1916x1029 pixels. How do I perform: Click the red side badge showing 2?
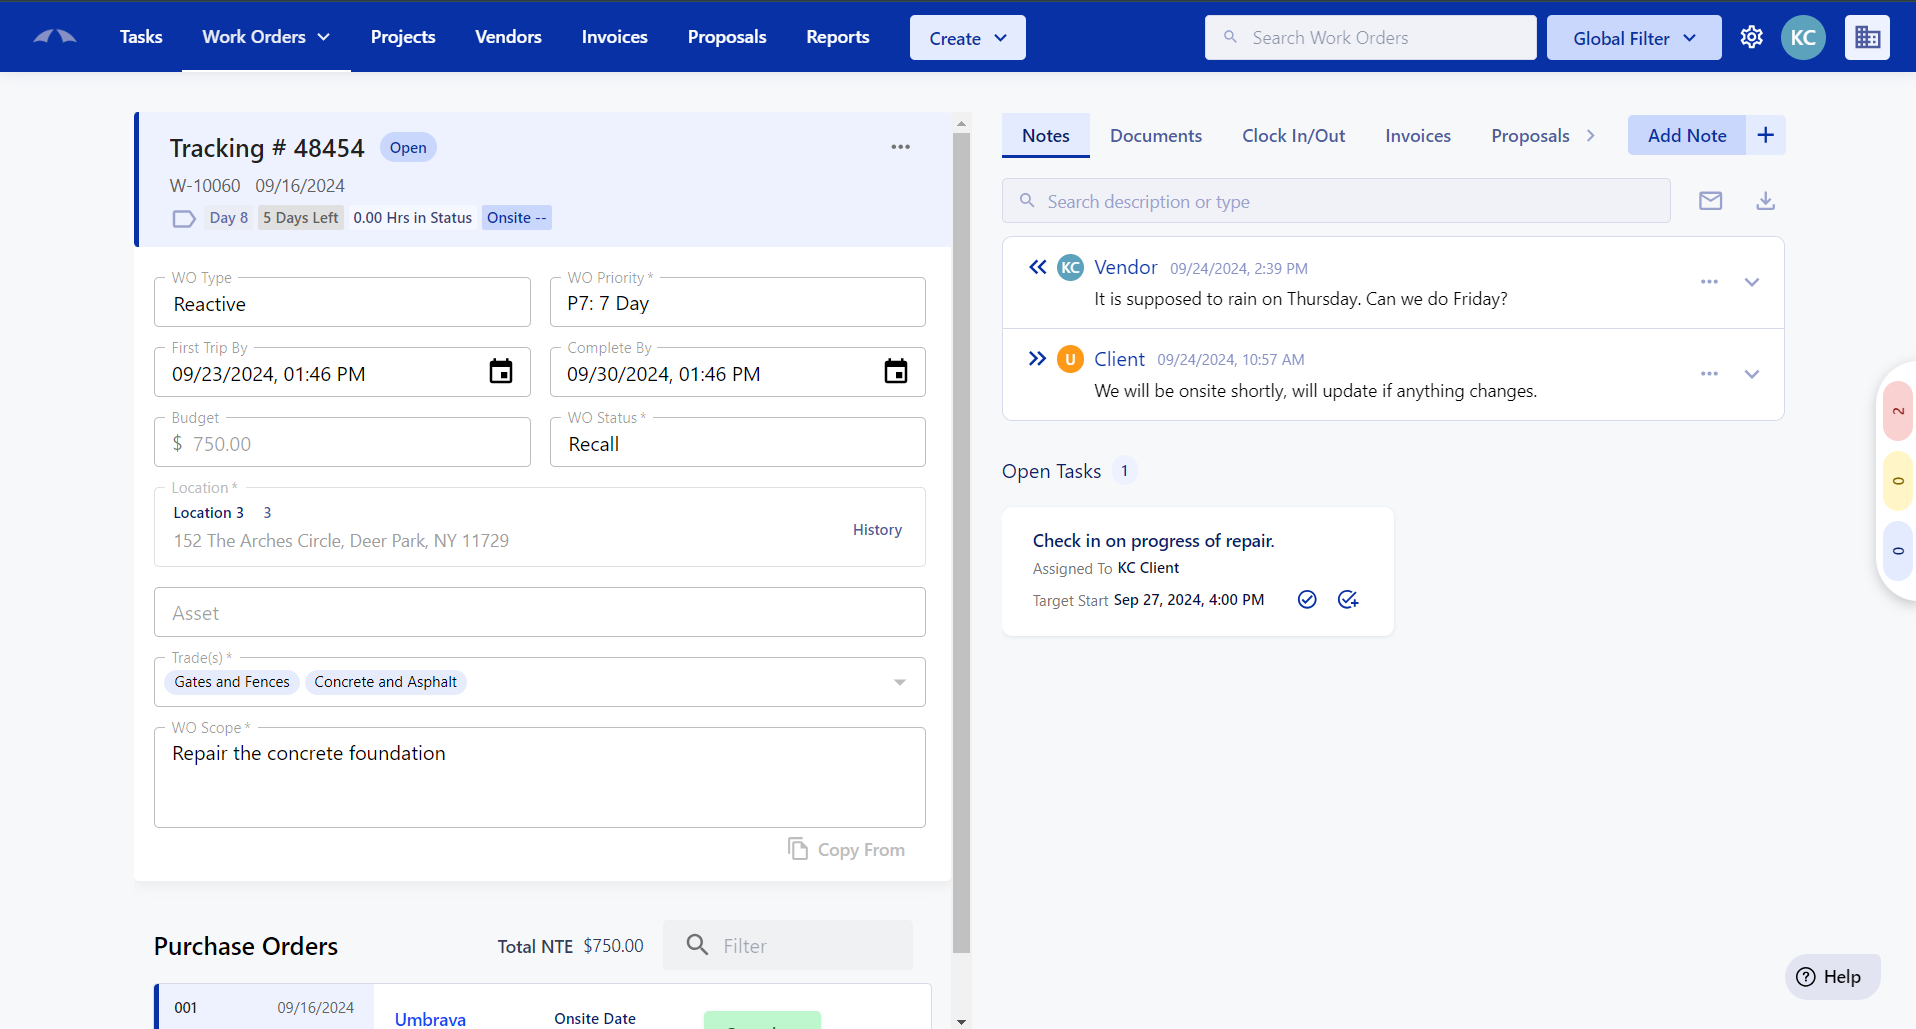click(1898, 411)
